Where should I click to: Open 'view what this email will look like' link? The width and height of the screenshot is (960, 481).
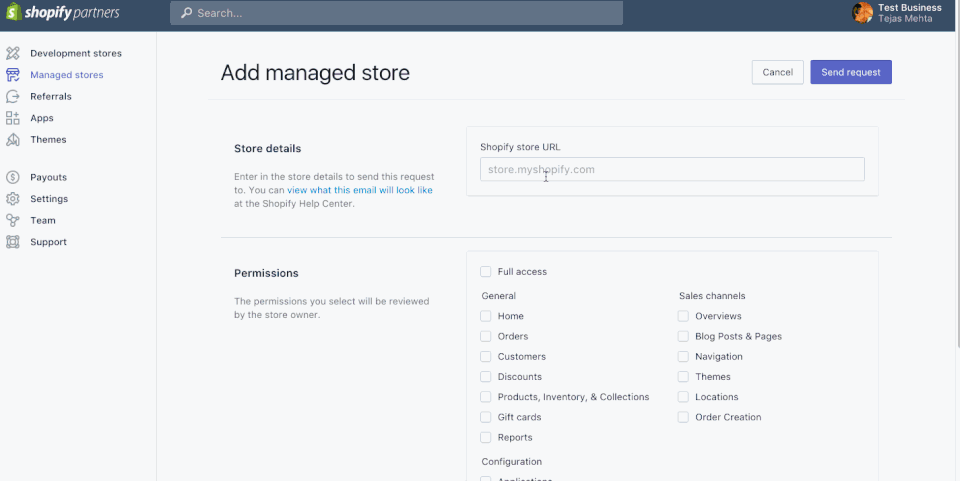[x=360, y=190]
